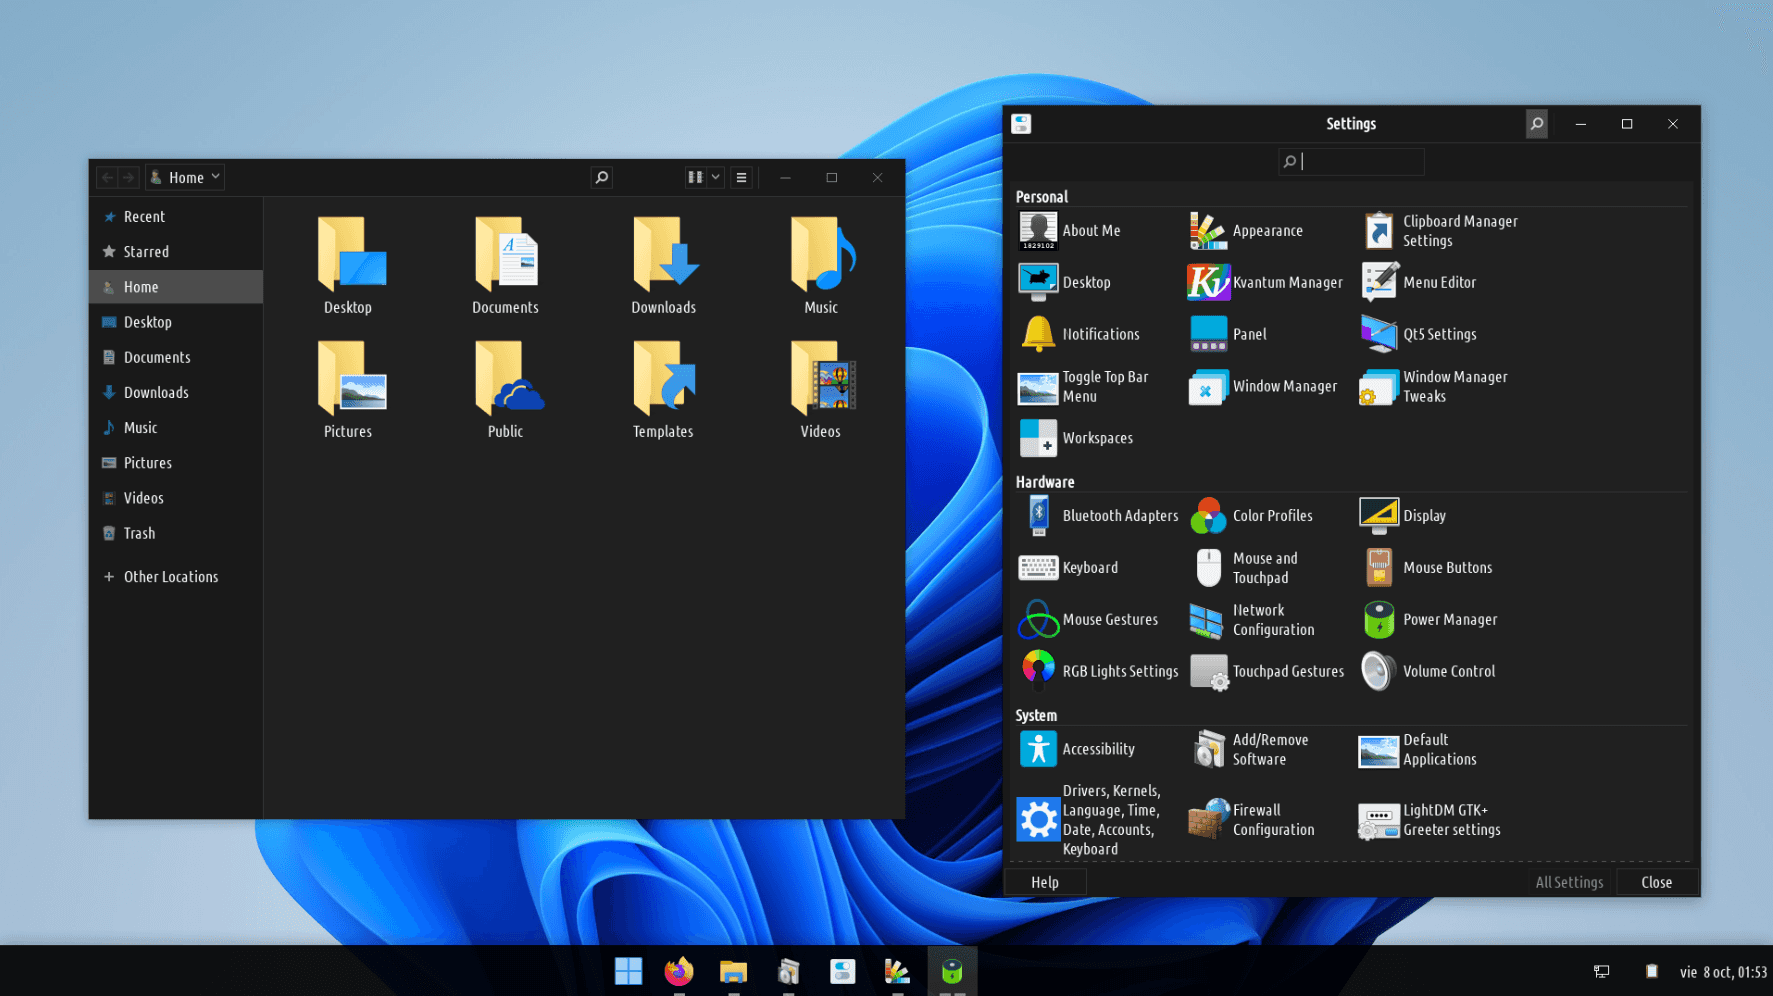Click the Help button in Settings
The image size is (1773, 996).
tap(1044, 882)
